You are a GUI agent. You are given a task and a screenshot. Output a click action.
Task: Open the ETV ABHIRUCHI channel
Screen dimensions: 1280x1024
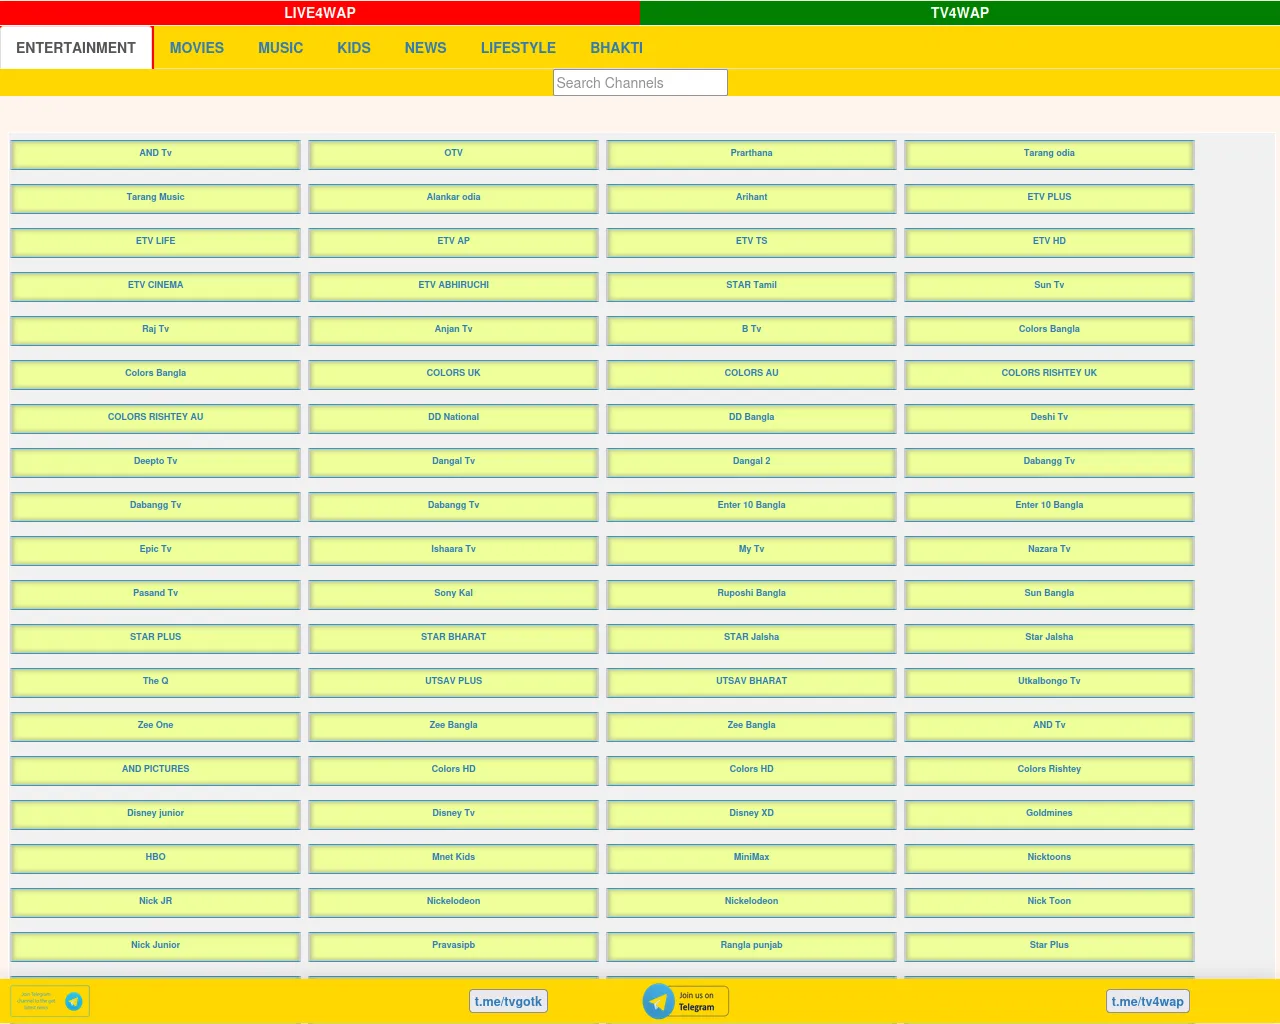click(454, 286)
